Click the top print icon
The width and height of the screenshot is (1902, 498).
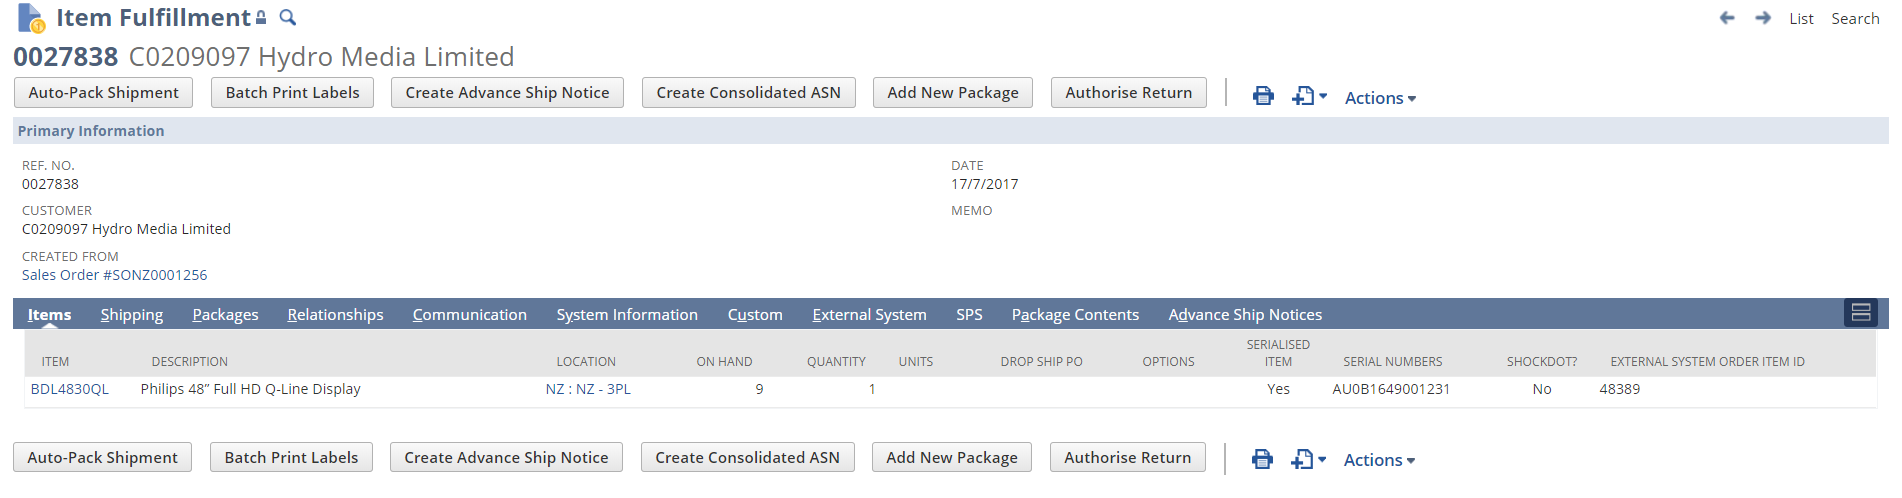click(1263, 96)
